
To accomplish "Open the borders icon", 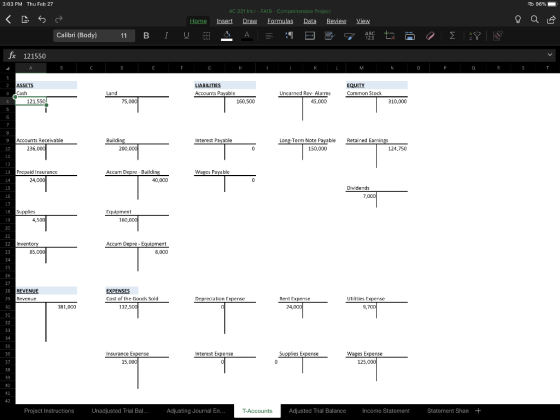I will pyautogui.click(x=206, y=35).
